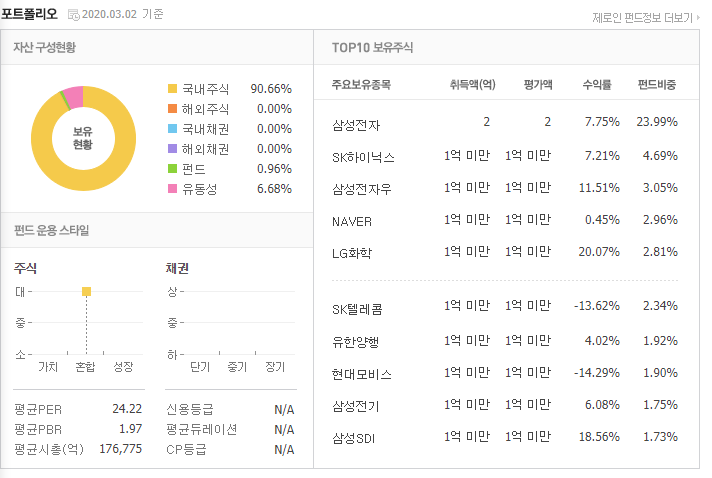Click the 평균듀레이션 label
Screen dimensions: 712x478
click(202, 429)
